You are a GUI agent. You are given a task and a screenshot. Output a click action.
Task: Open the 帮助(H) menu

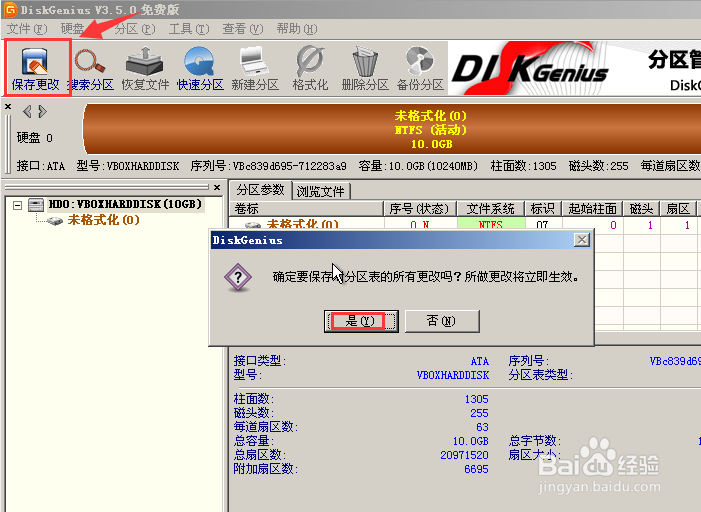[297, 29]
